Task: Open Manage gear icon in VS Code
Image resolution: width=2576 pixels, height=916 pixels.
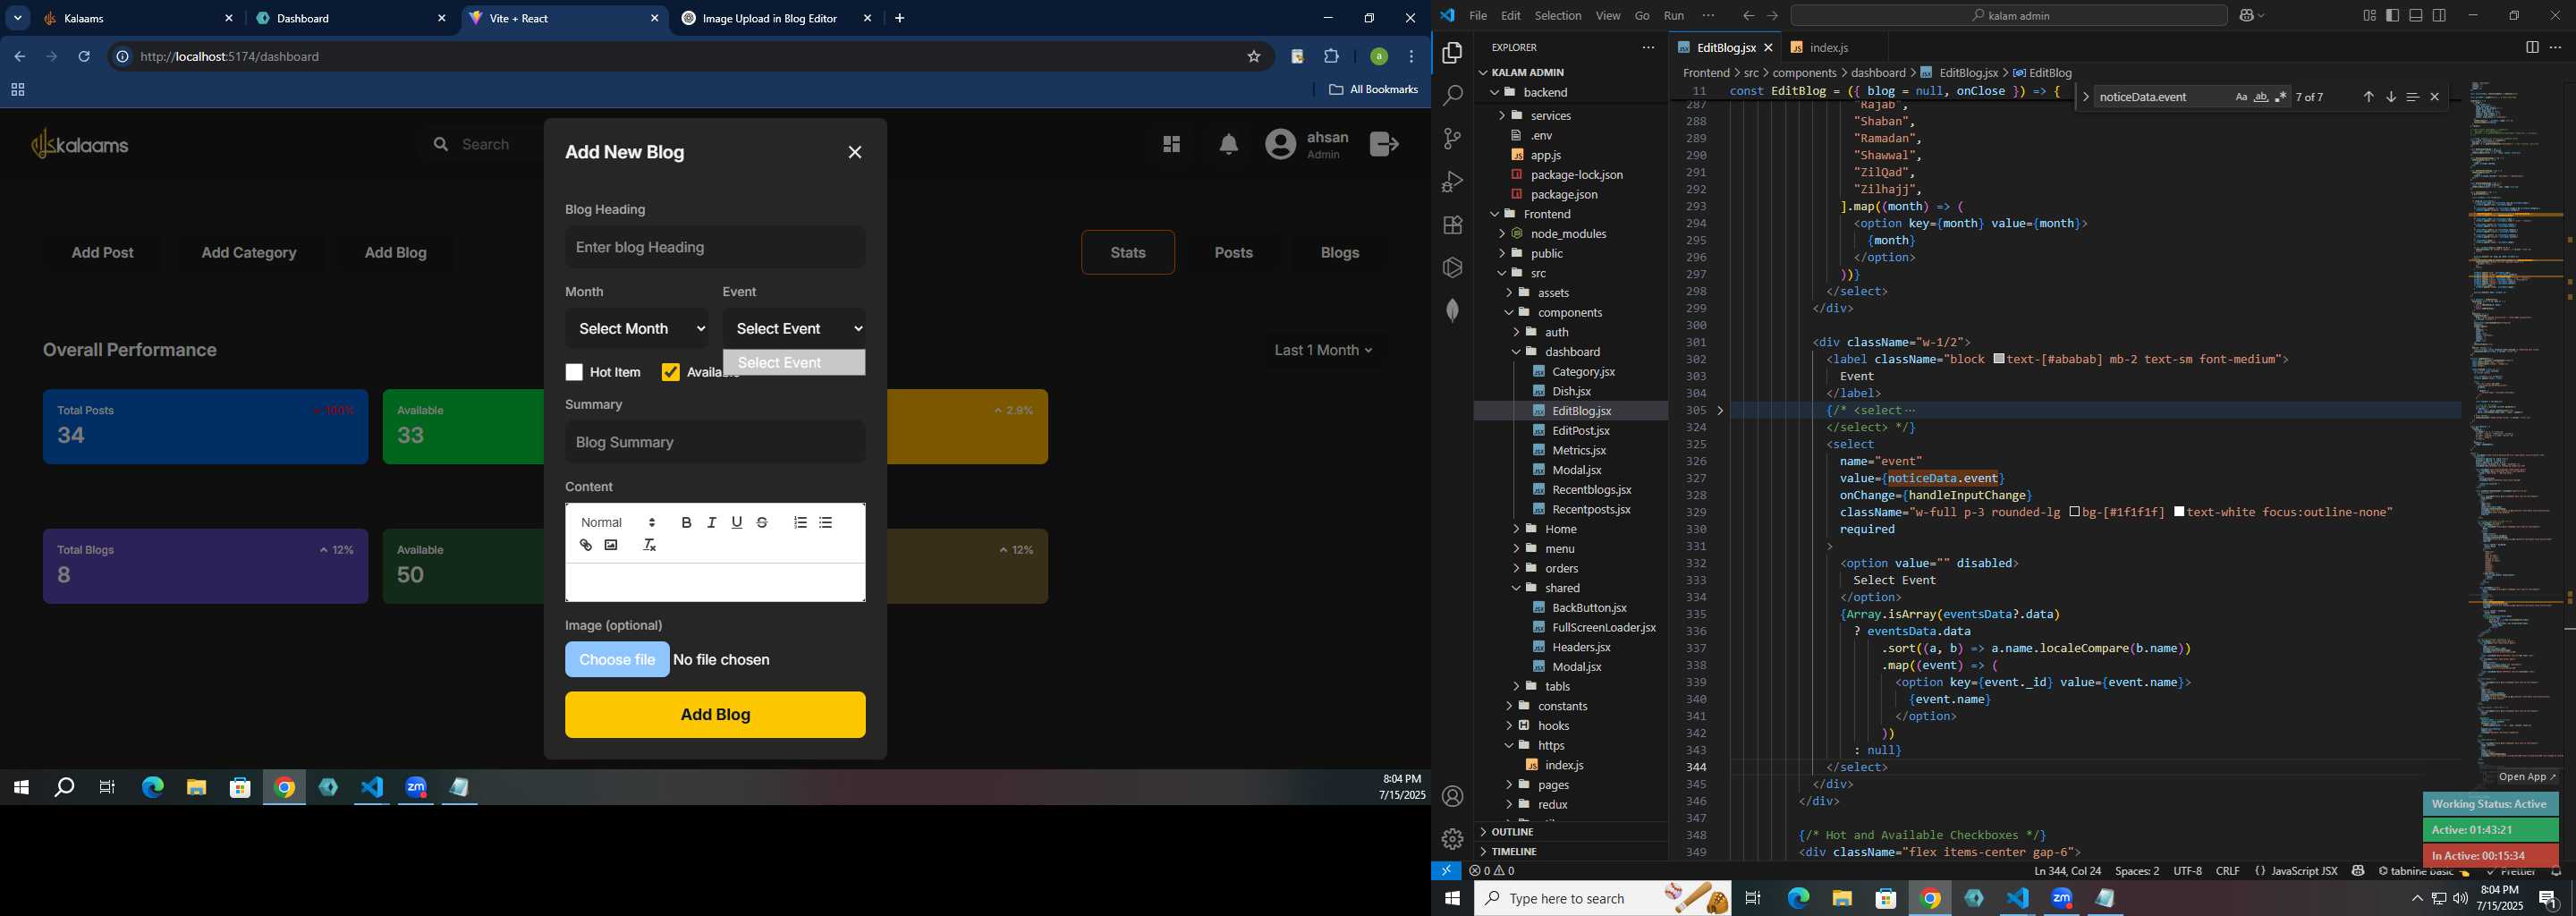Action: coord(1452,839)
